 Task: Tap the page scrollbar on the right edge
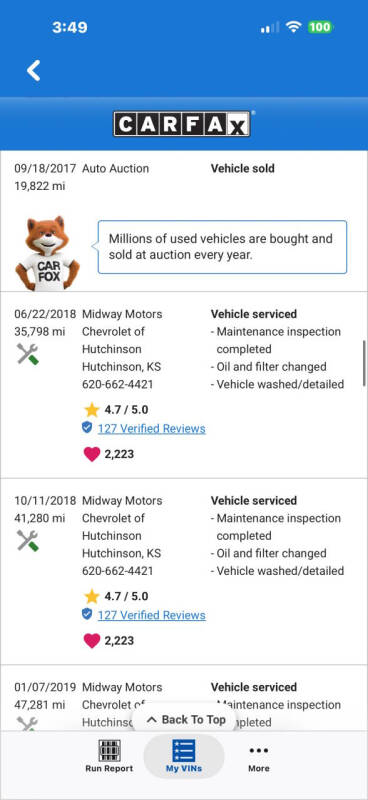(364, 363)
